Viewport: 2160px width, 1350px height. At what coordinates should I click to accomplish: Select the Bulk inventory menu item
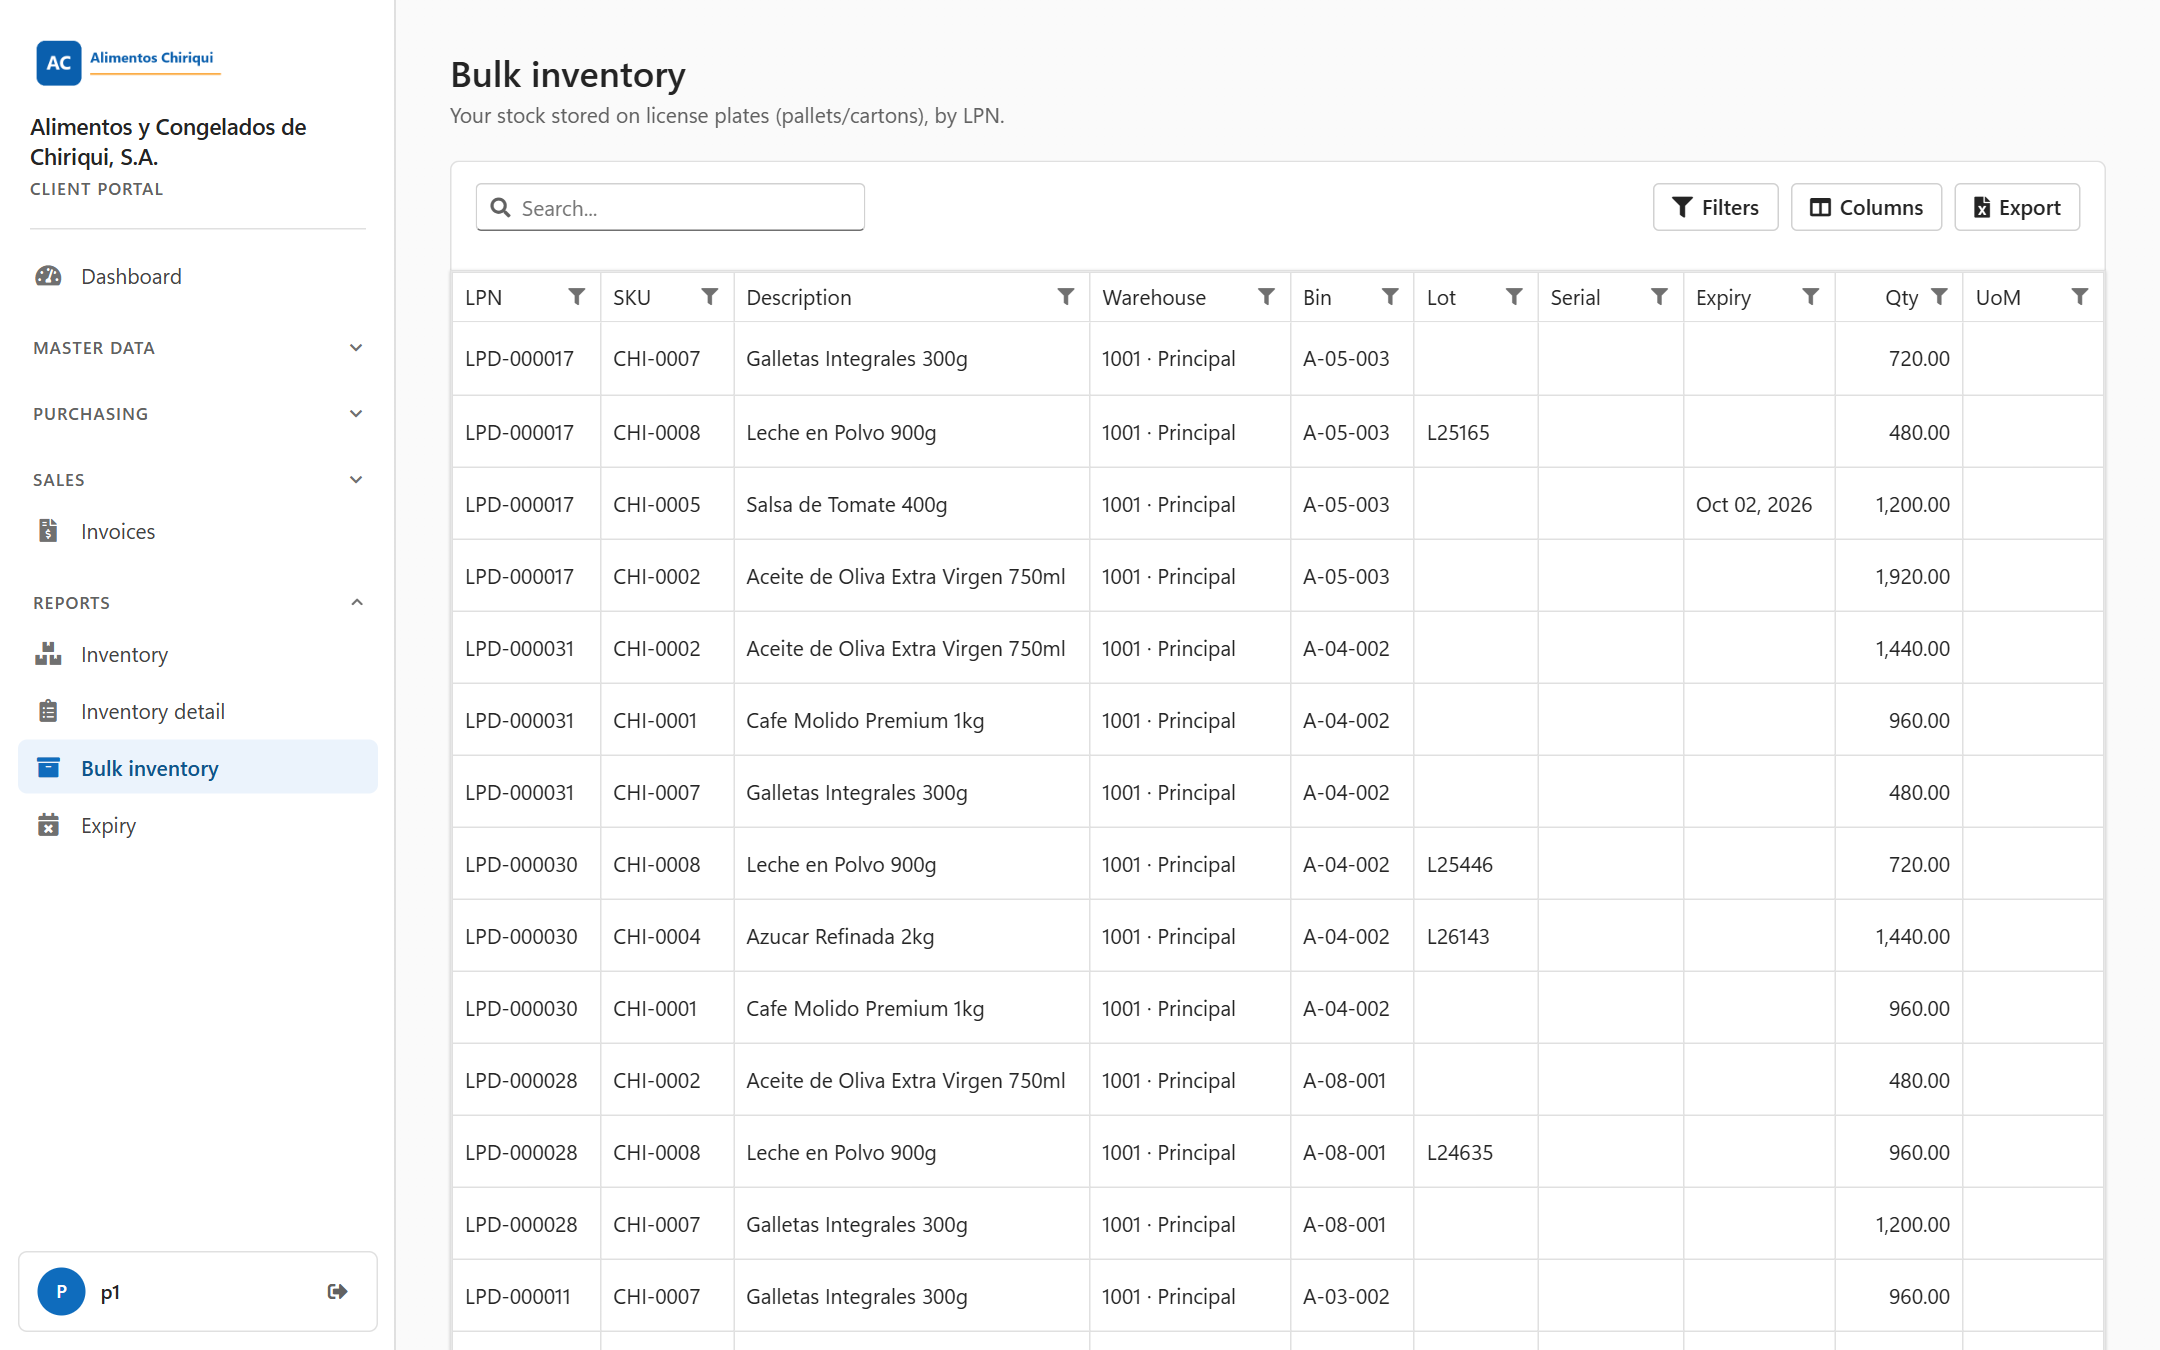tap(198, 768)
